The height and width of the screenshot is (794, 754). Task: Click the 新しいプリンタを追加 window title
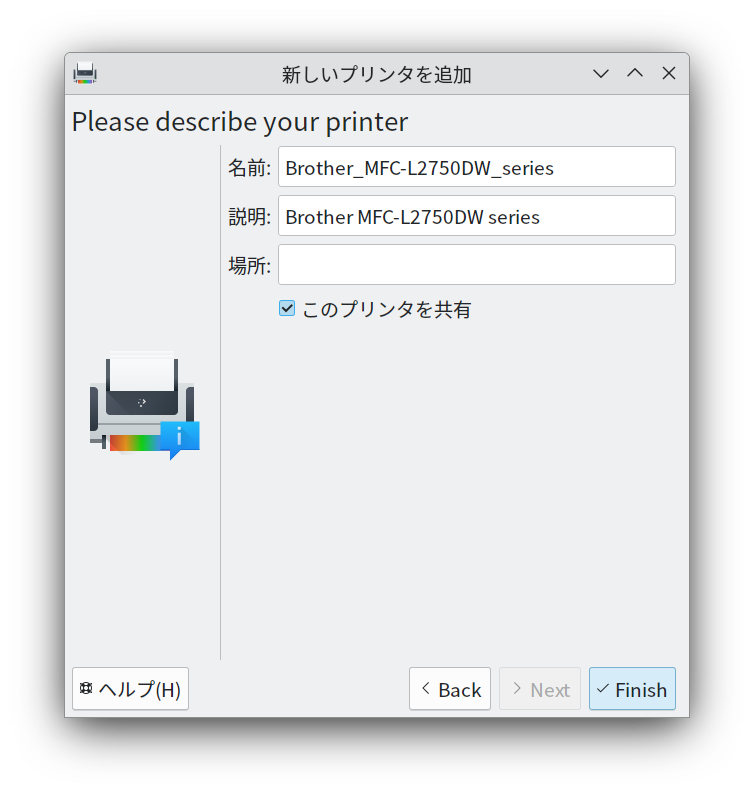click(x=377, y=75)
